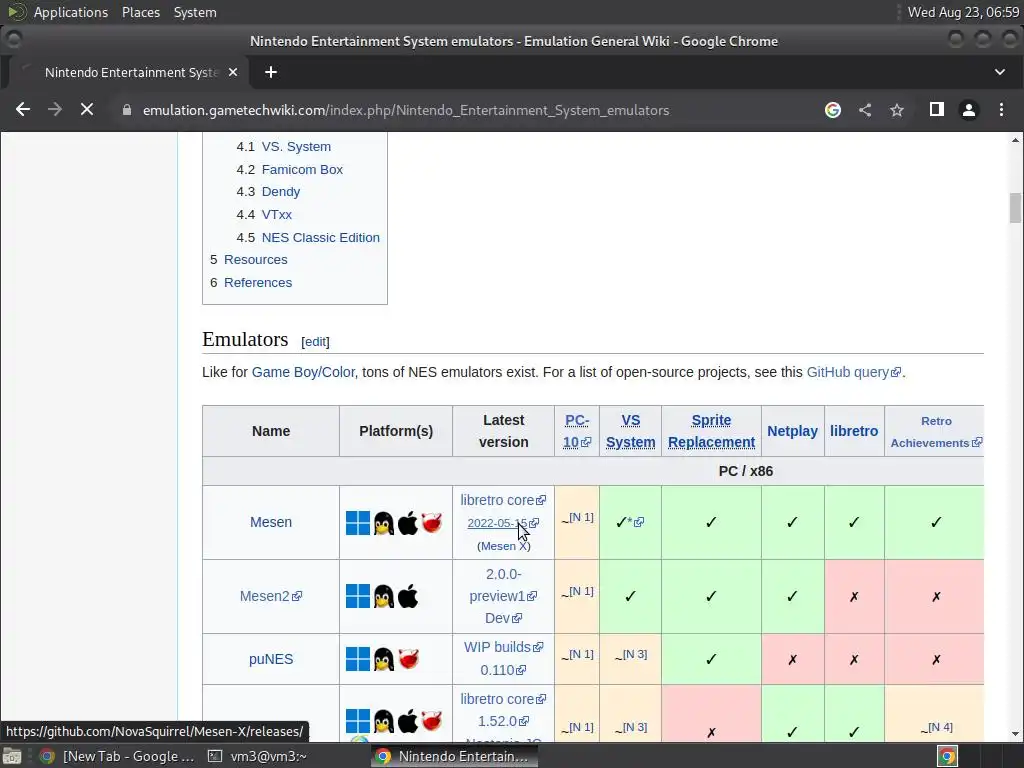Click the Windows icon in Mesen2 row
Image resolution: width=1024 pixels, height=768 pixels.
[358, 596]
